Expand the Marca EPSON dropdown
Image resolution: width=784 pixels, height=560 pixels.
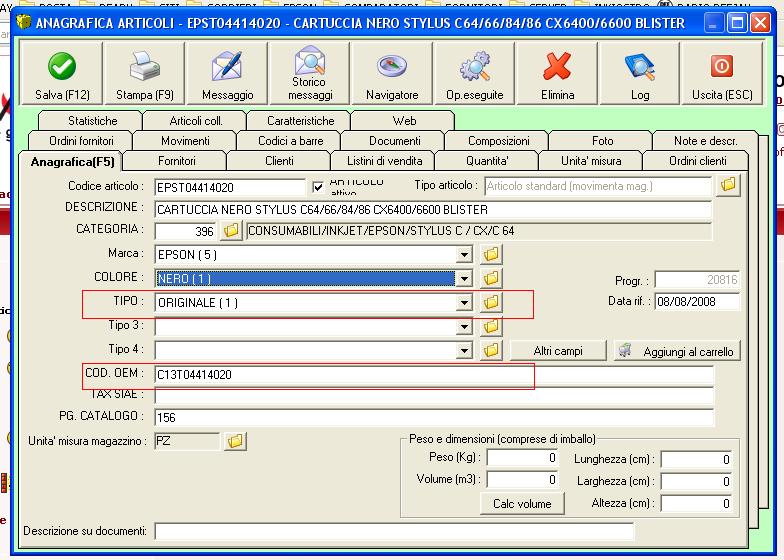[x=464, y=254]
